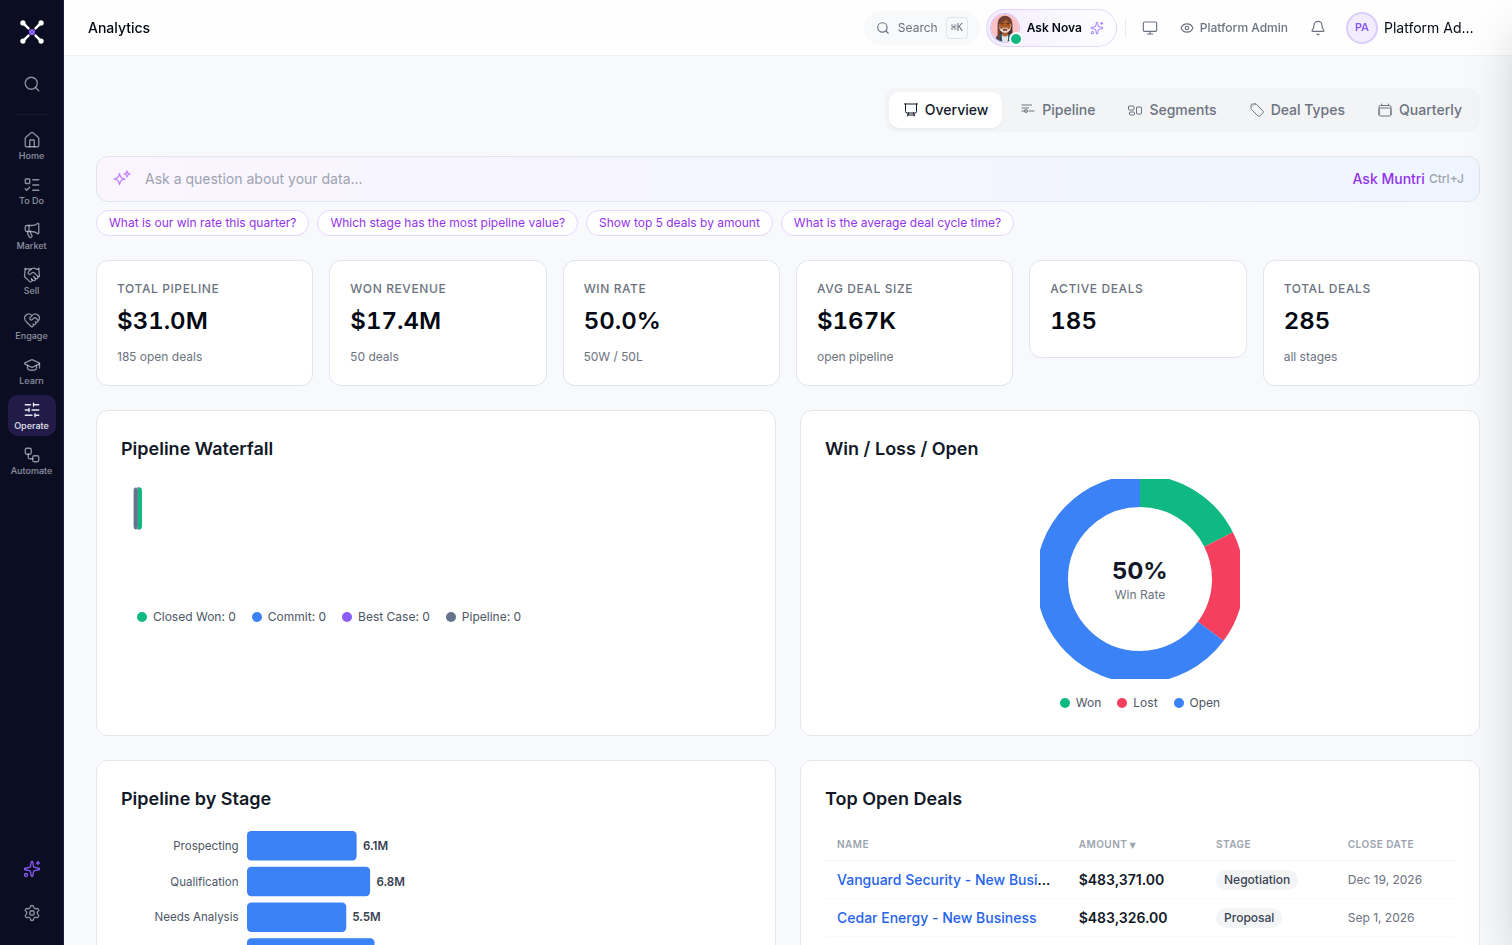Select Operate sidebar item
1512x945 pixels.
[32, 416]
